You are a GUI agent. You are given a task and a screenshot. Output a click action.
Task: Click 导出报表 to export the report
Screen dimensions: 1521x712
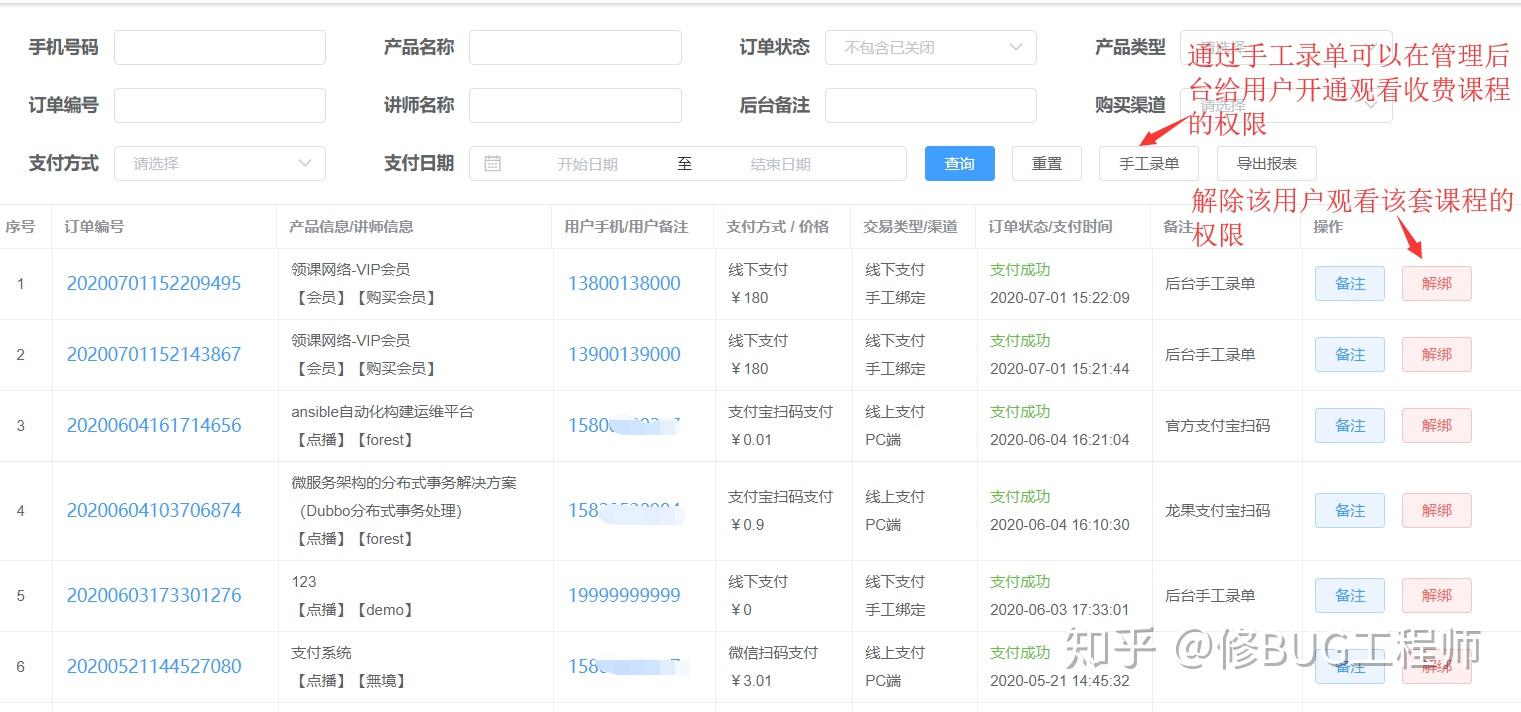(x=1266, y=163)
